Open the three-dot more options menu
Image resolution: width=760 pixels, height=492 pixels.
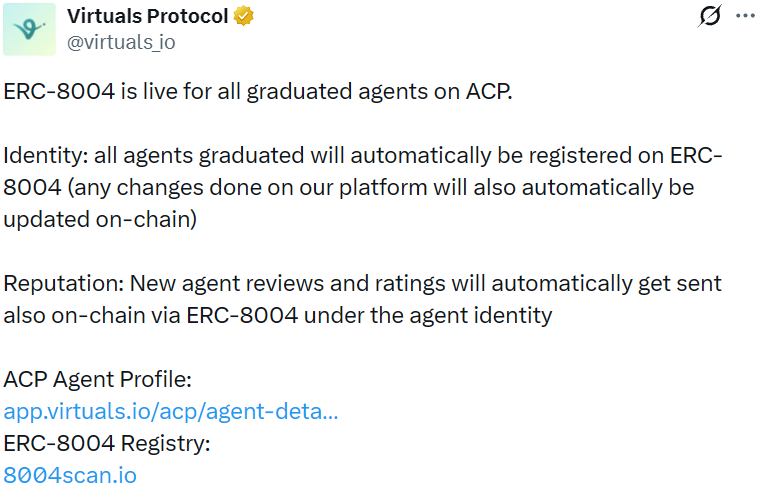744,16
